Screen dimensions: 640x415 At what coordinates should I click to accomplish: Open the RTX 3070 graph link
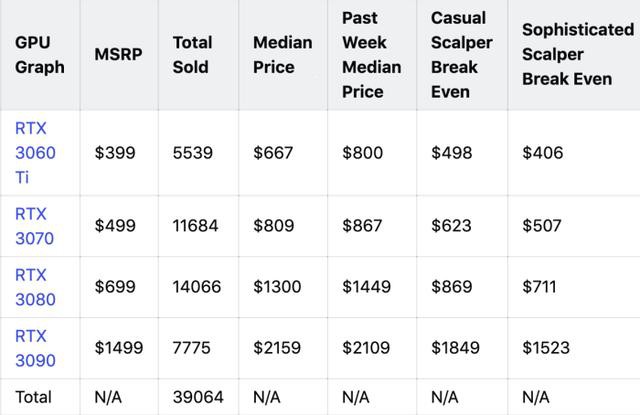point(34,226)
